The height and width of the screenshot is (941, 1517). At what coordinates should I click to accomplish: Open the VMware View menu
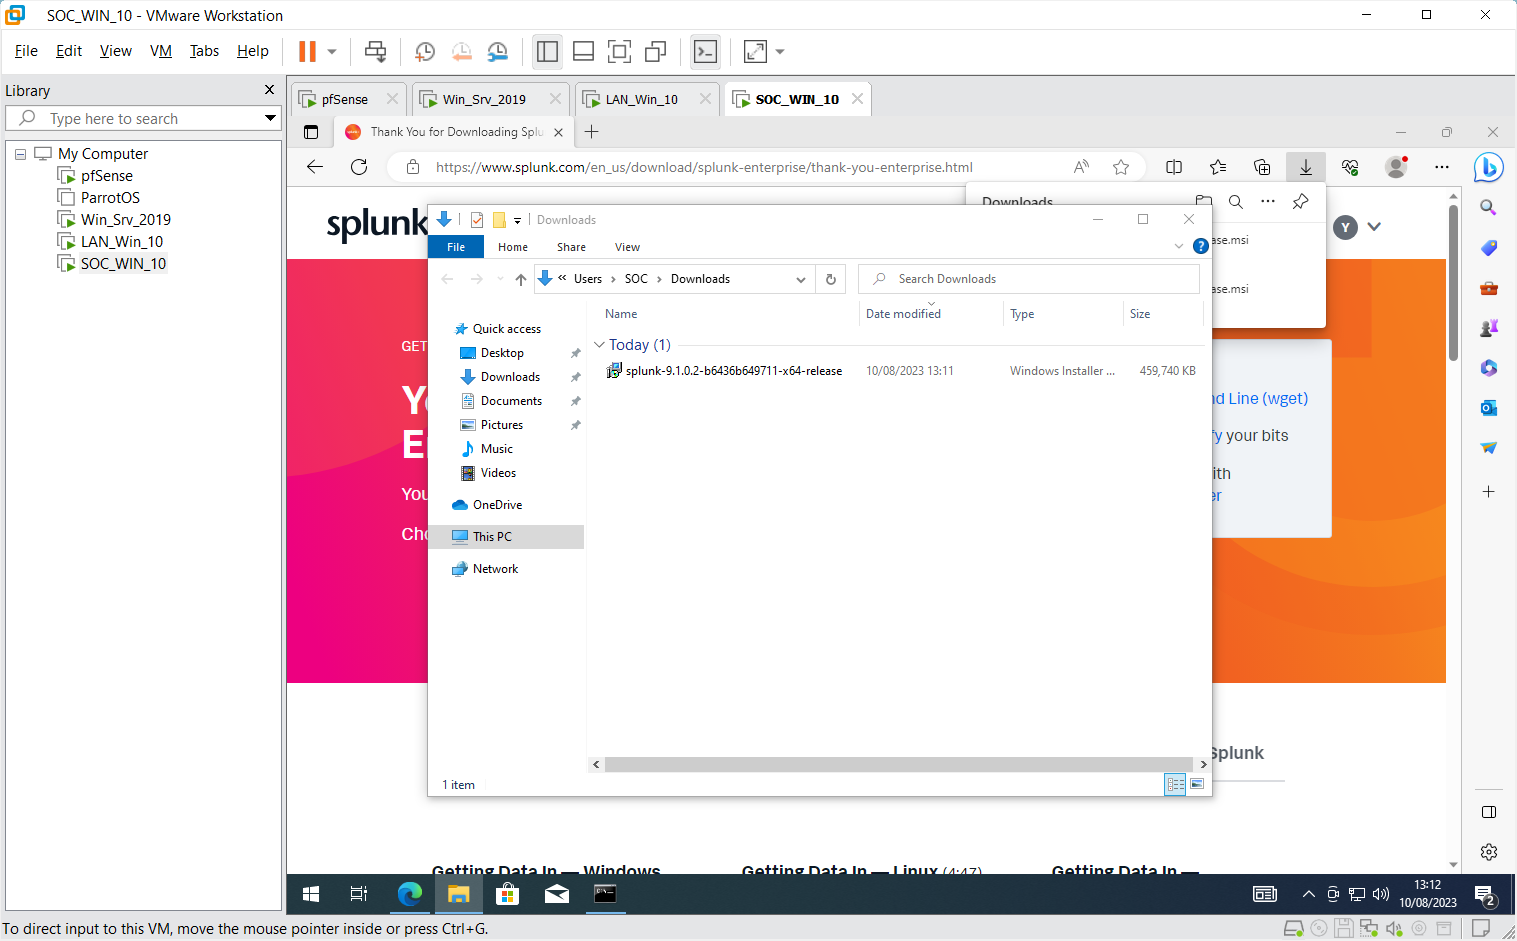click(116, 51)
